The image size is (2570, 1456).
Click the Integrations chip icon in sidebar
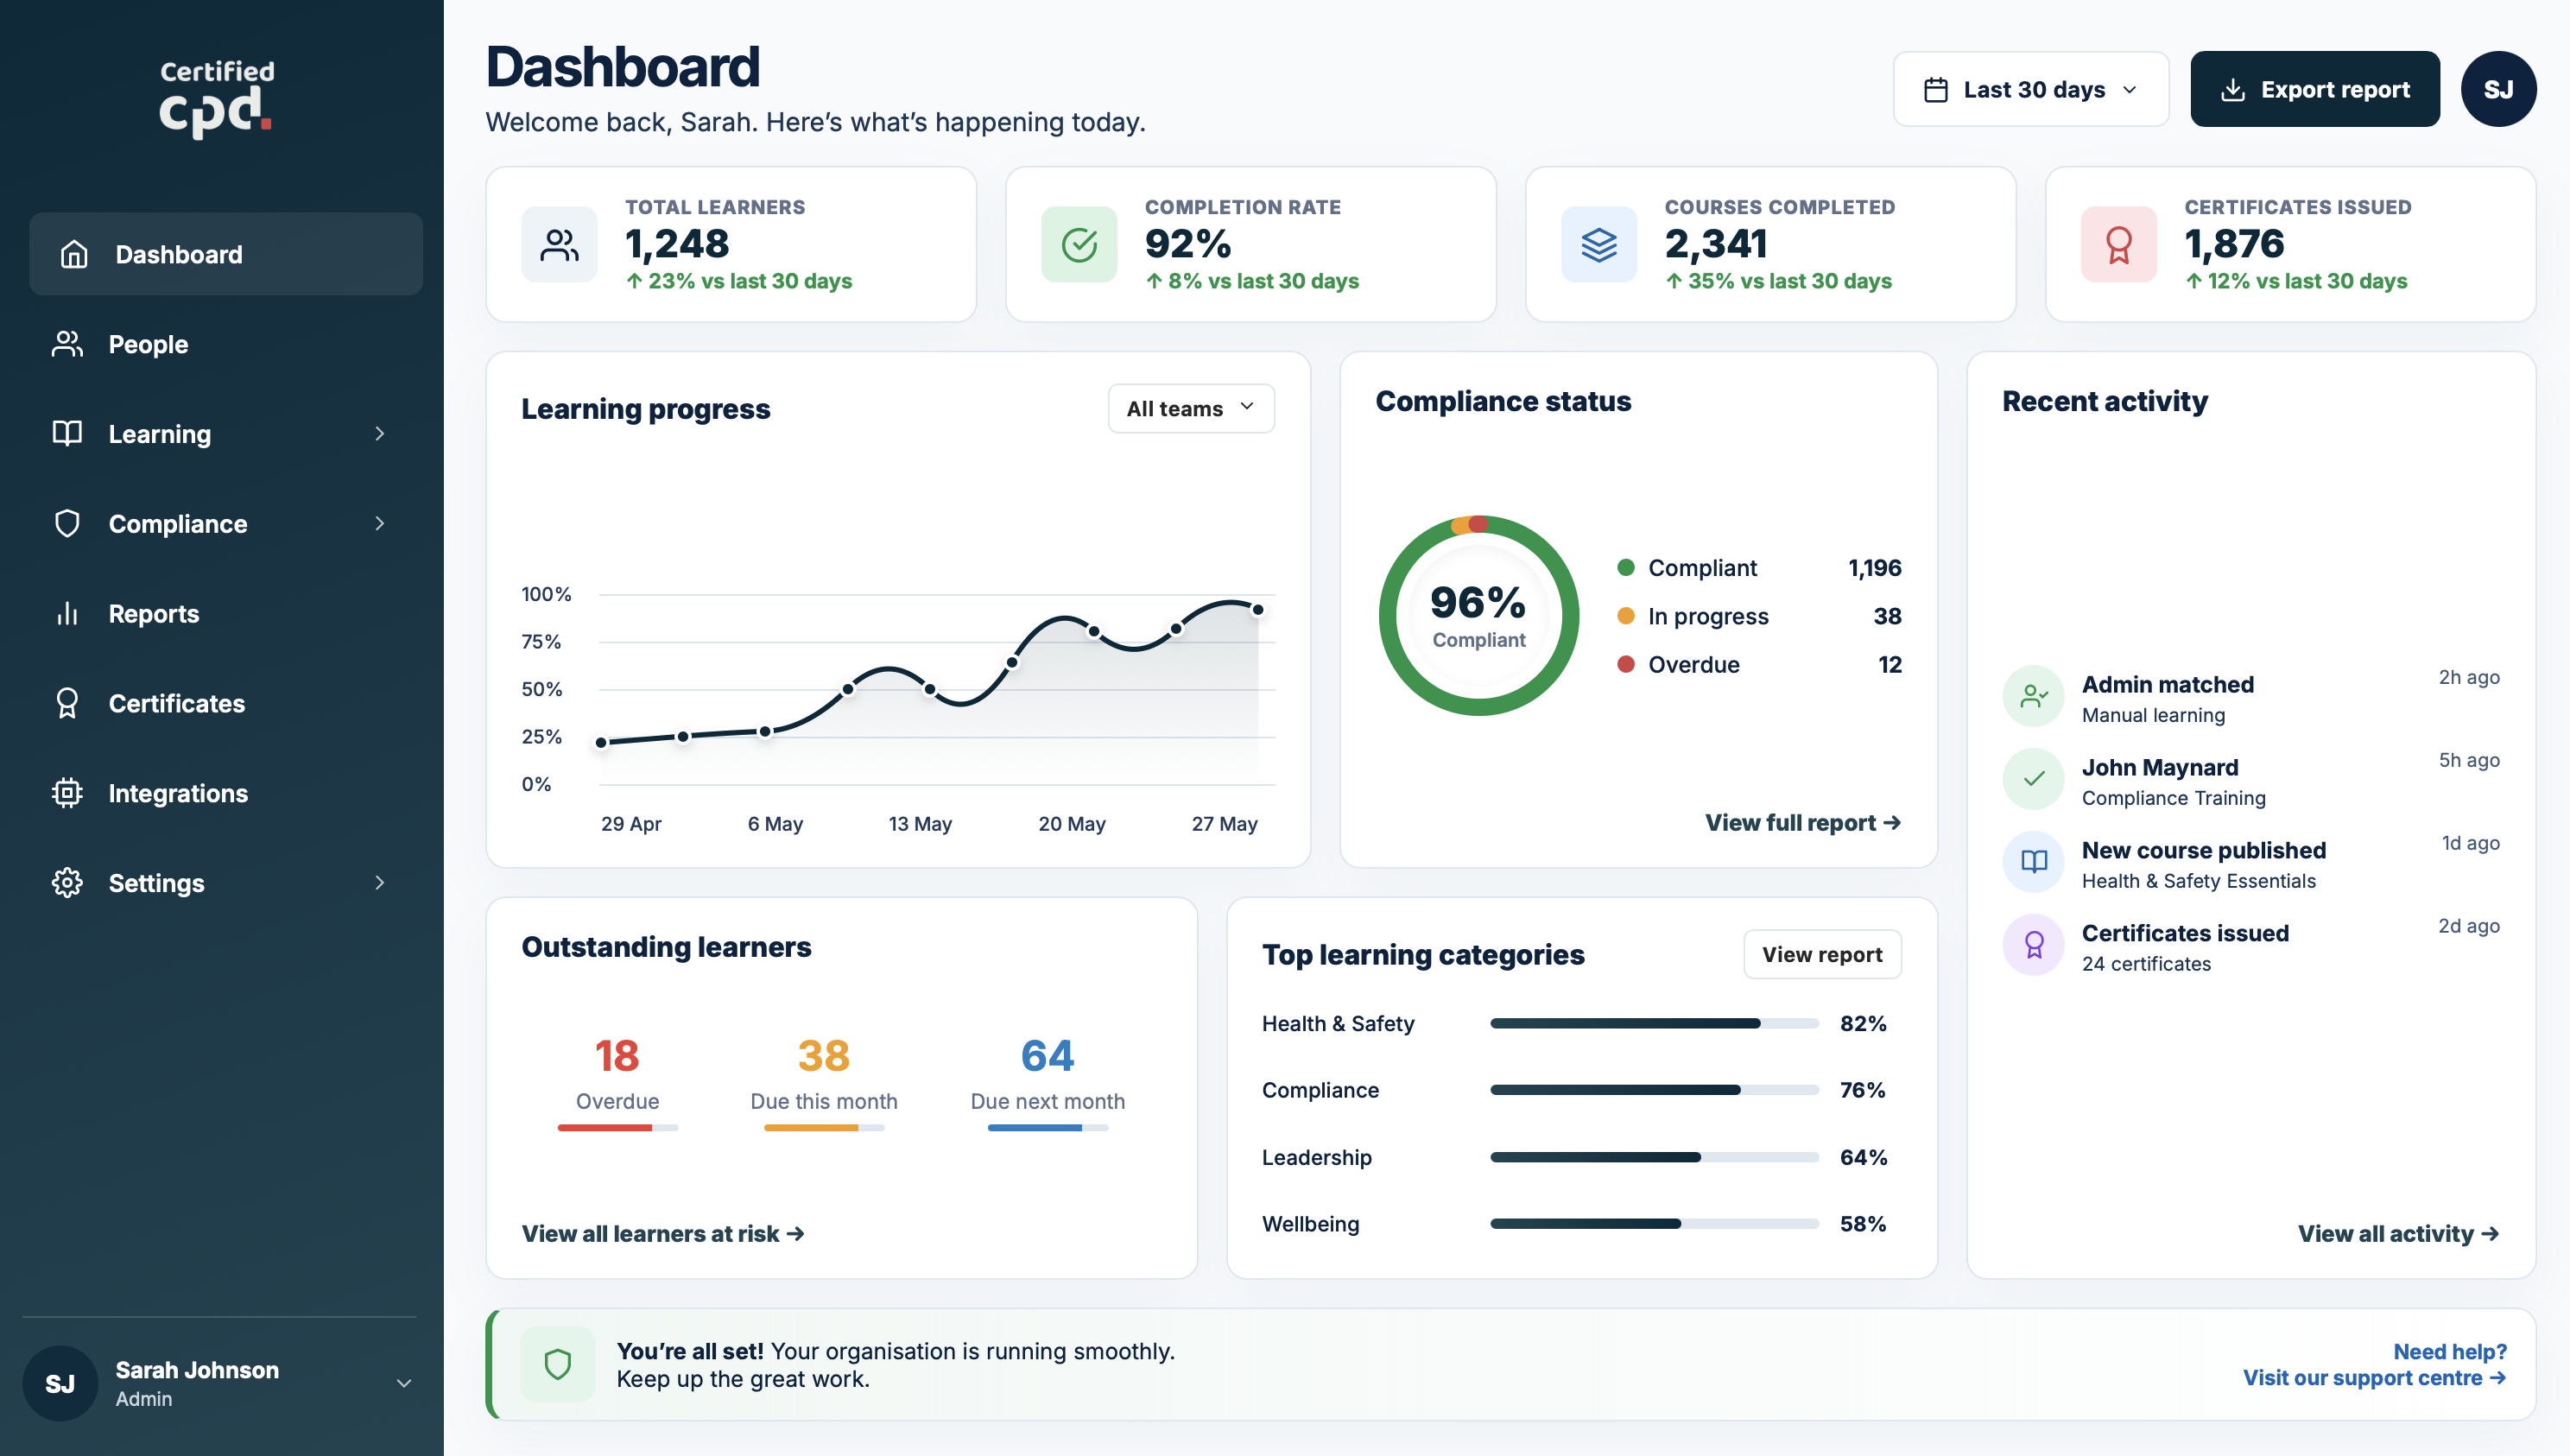click(x=67, y=793)
